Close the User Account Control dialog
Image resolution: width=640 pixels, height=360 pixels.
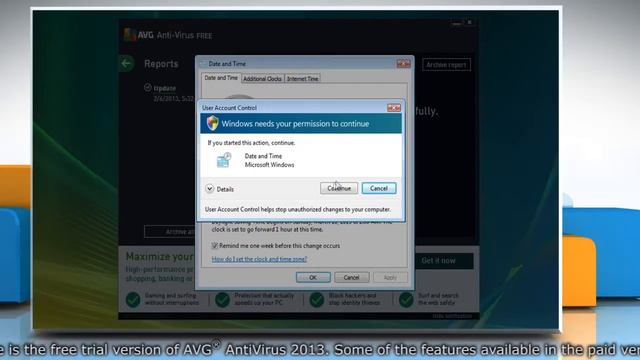pos(394,108)
